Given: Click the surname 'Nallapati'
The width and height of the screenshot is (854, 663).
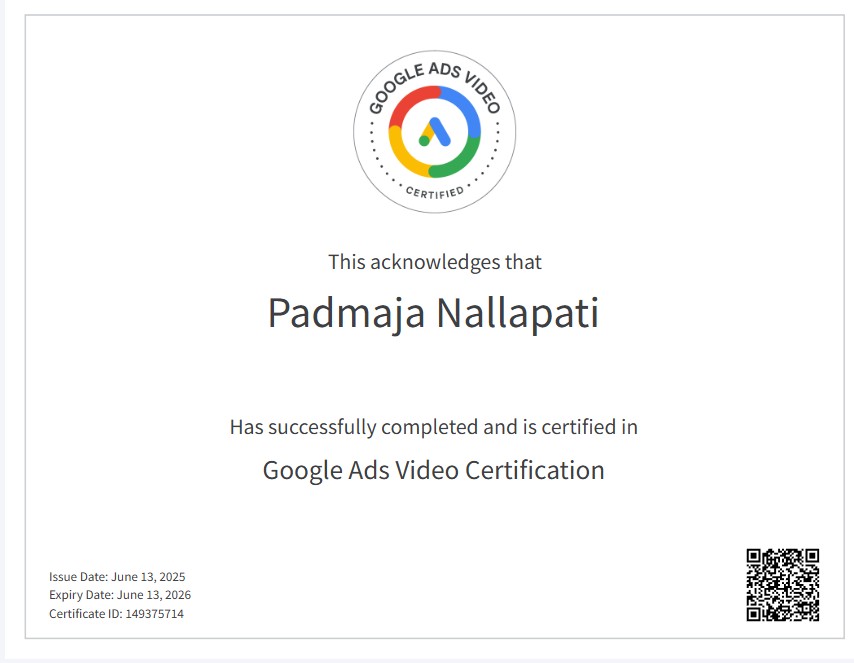Looking at the screenshot, I should 517,313.
